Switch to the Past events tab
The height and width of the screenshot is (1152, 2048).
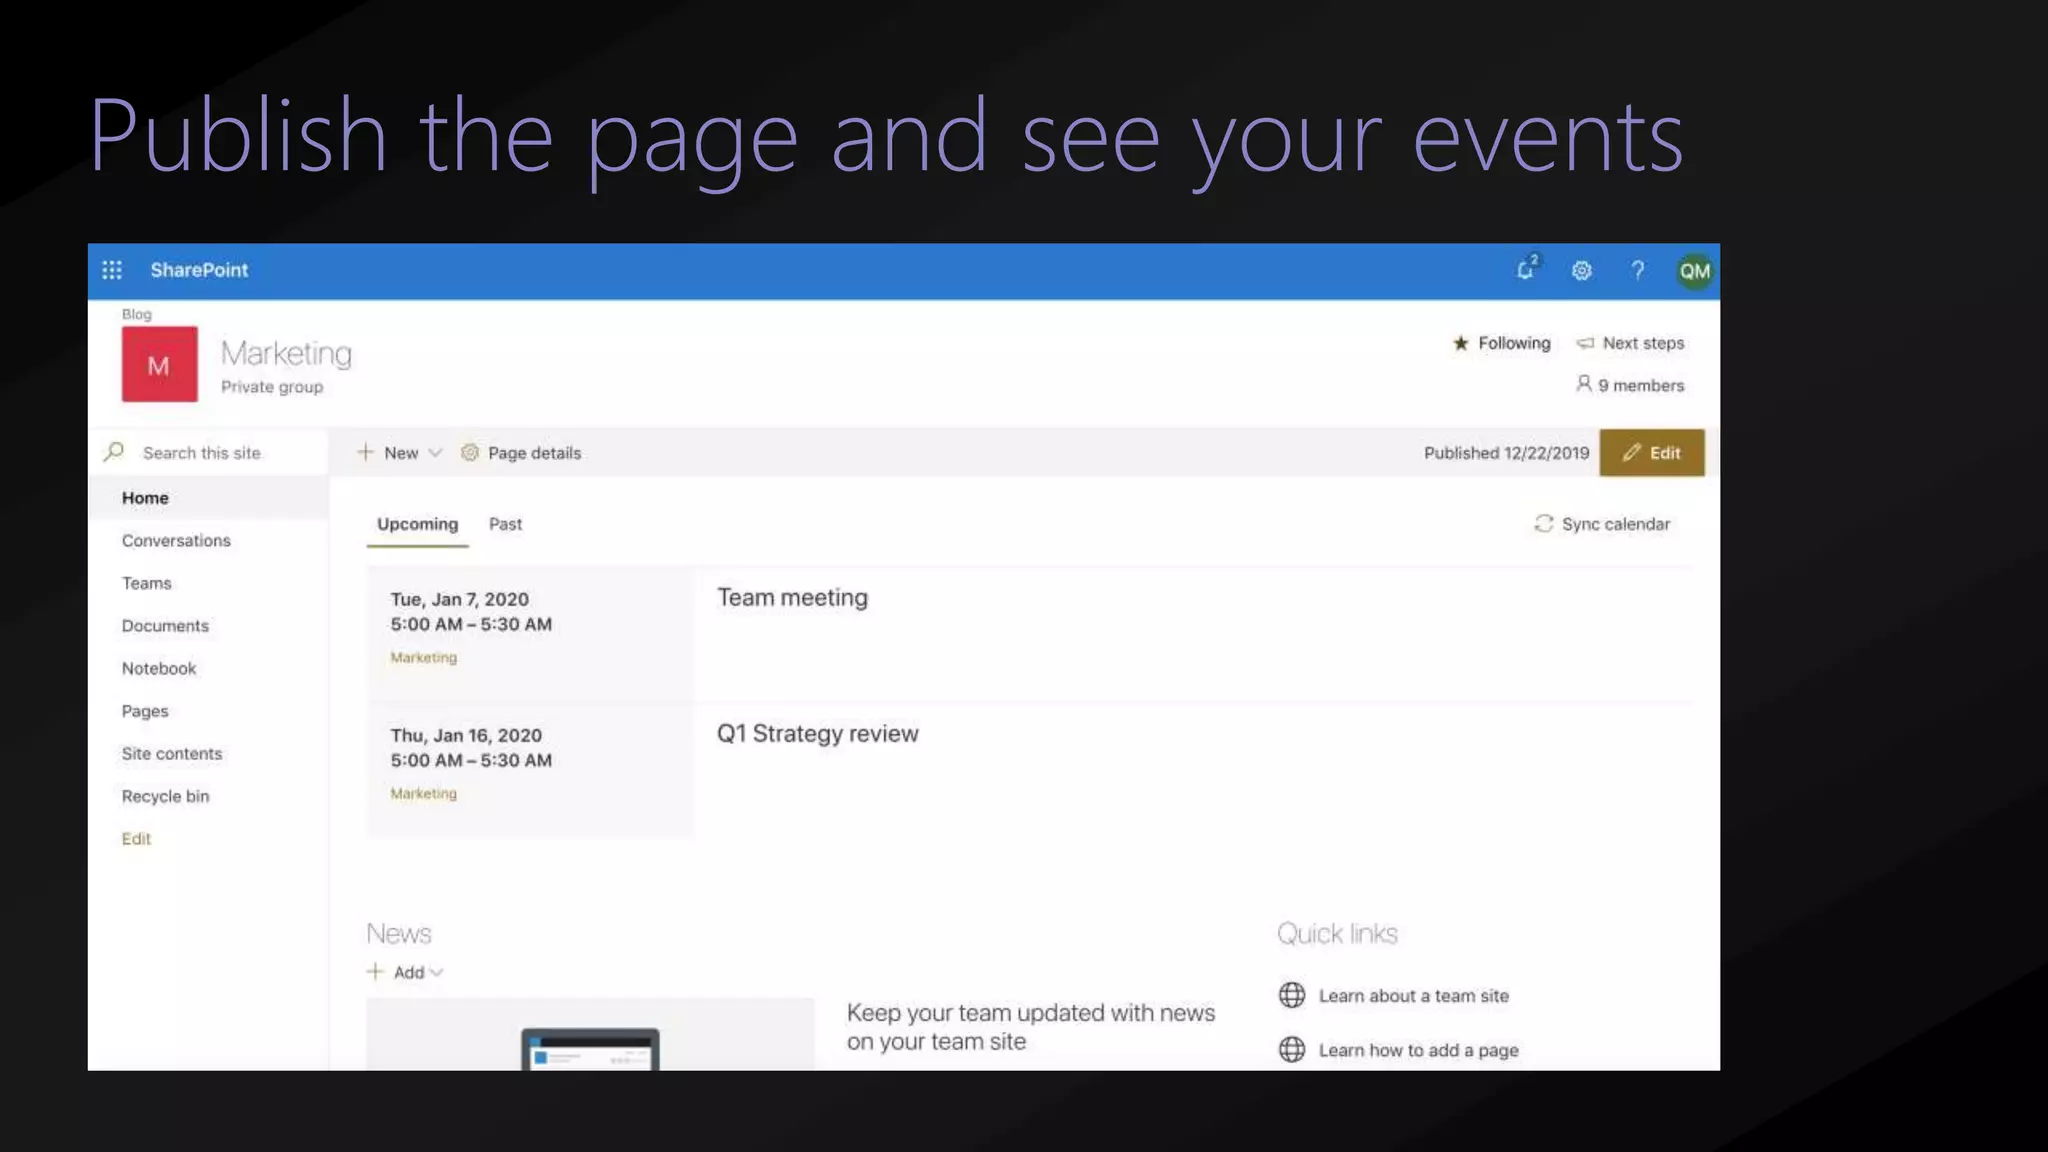coord(505,524)
